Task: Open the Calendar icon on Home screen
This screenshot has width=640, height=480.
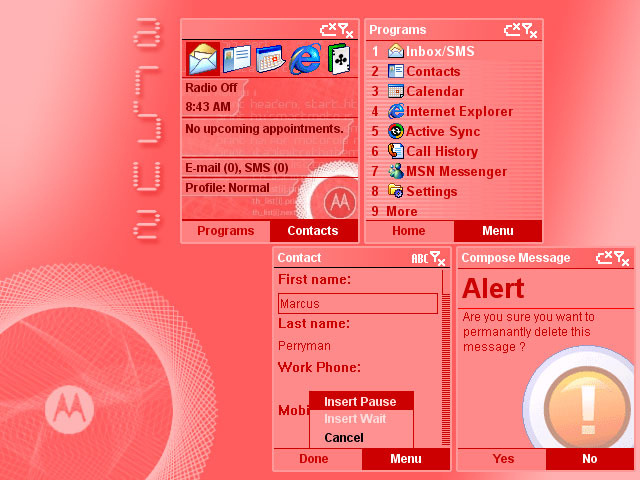Action: [x=270, y=59]
